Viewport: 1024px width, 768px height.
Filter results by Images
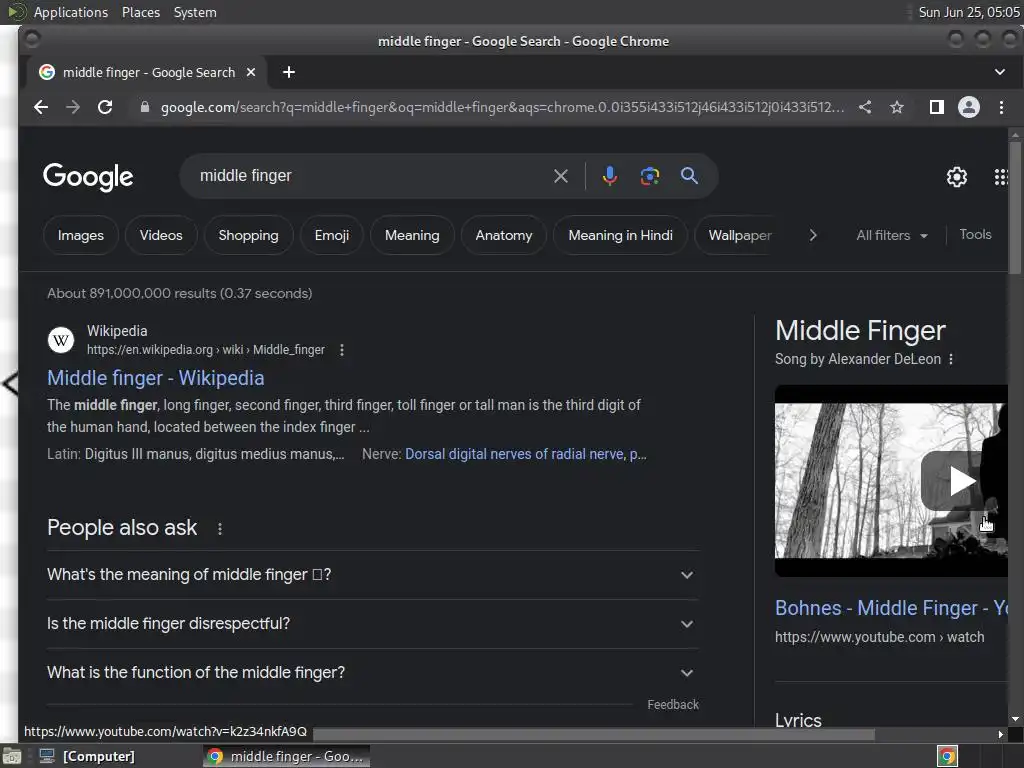click(x=80, y=235)
